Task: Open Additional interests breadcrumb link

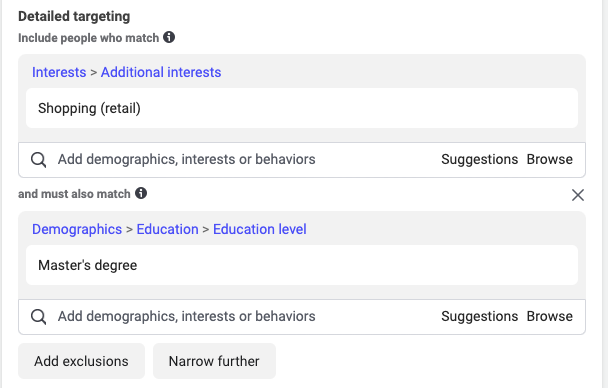Action: point(161,72)
